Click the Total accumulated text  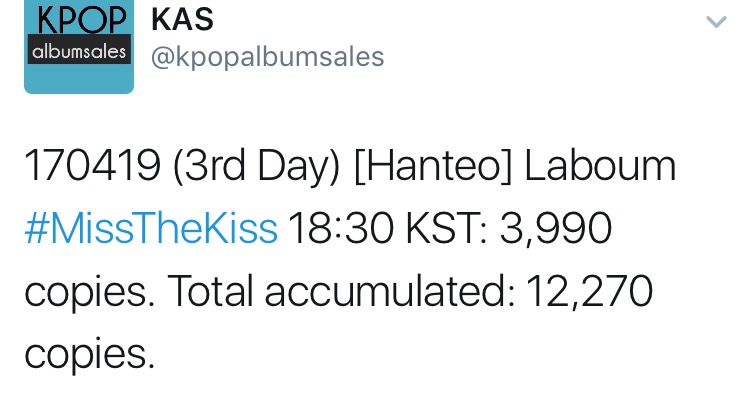[x=341, y=291]
